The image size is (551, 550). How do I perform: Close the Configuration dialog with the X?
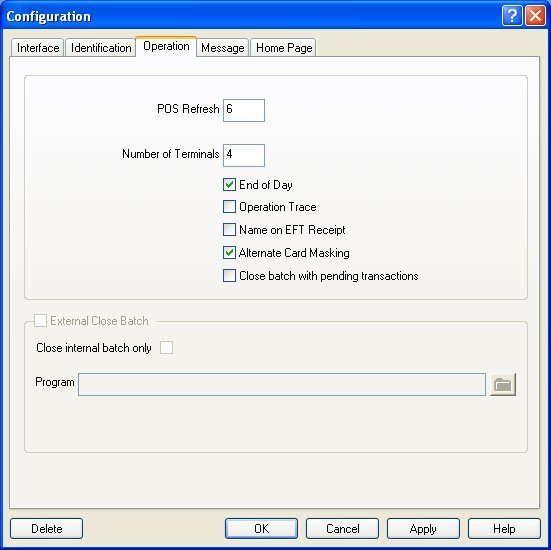(x=535, y=16)
